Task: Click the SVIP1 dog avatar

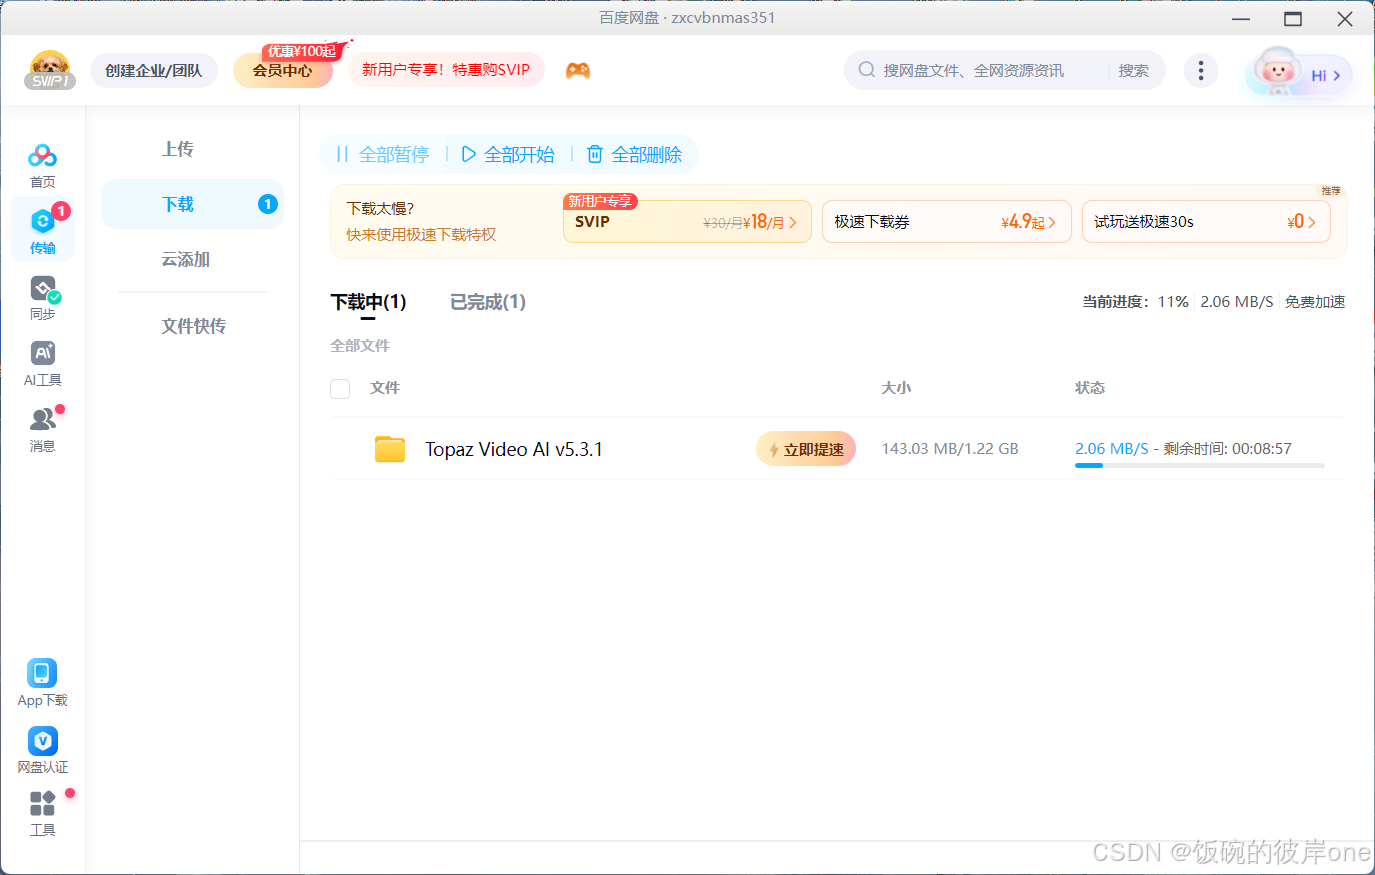Action: pos(50,70)
